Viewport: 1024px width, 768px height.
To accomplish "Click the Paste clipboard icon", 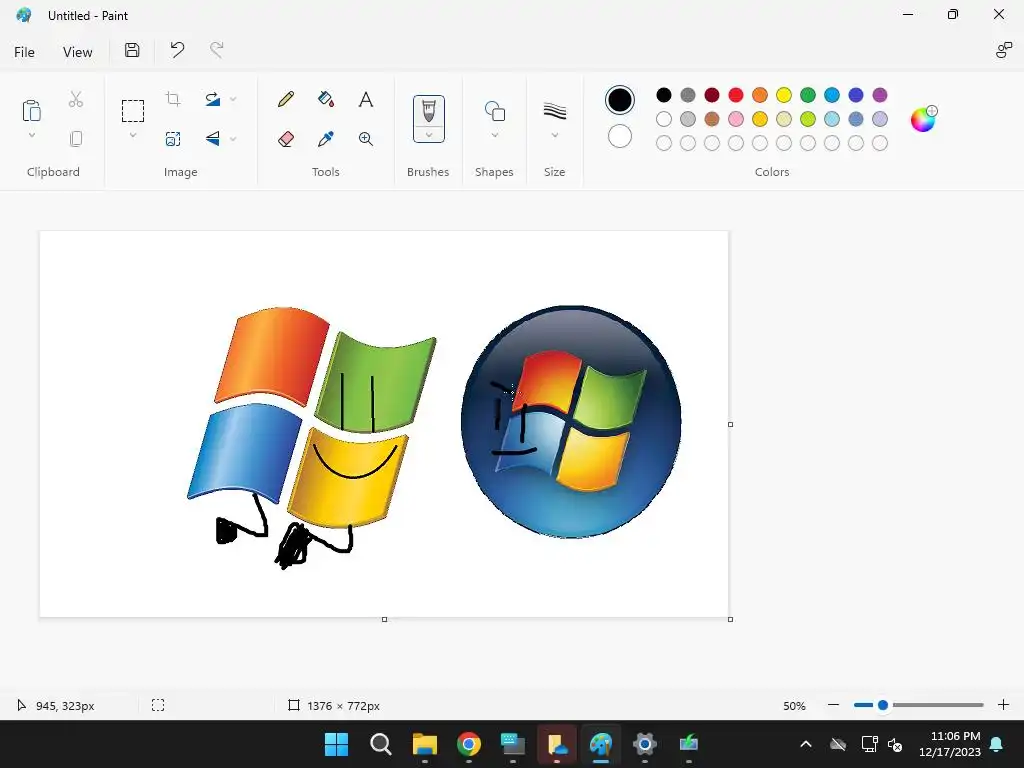I will [31, 111].
